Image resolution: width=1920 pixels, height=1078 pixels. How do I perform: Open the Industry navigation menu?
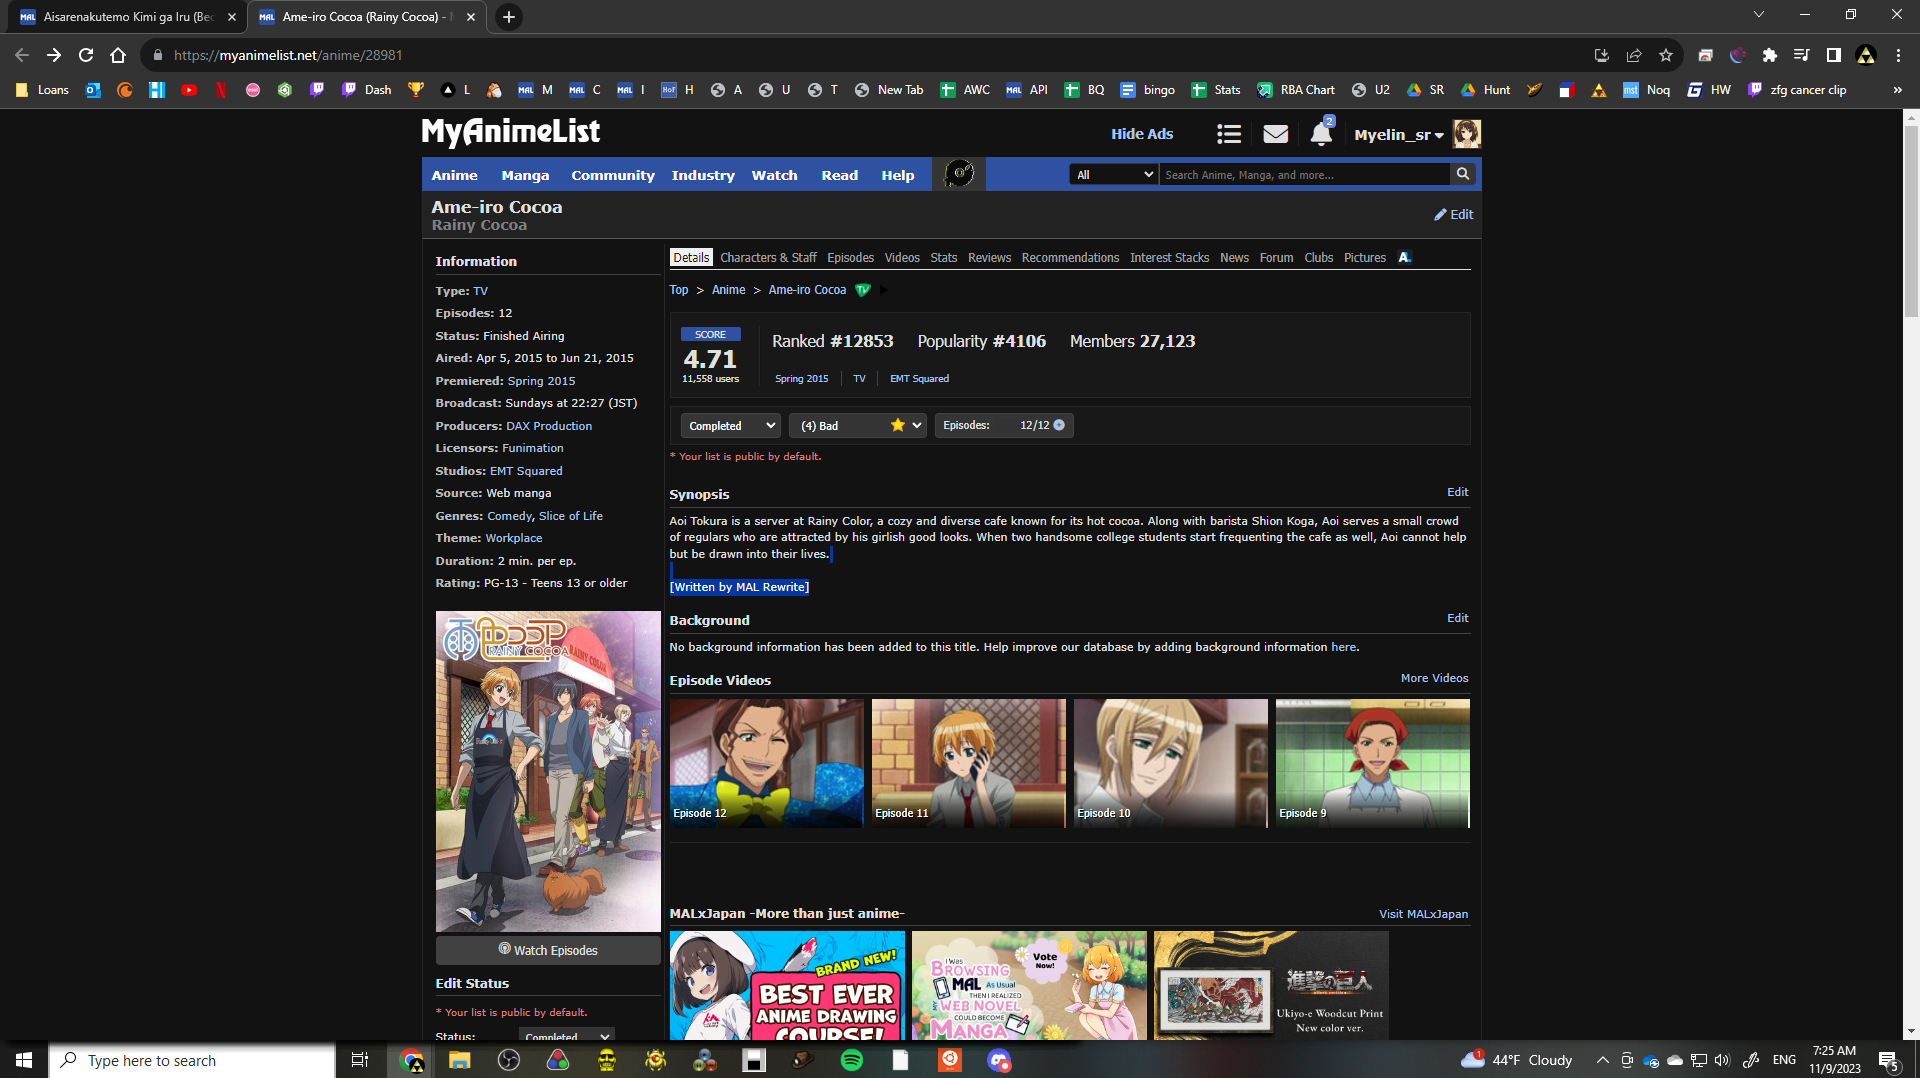703,175
